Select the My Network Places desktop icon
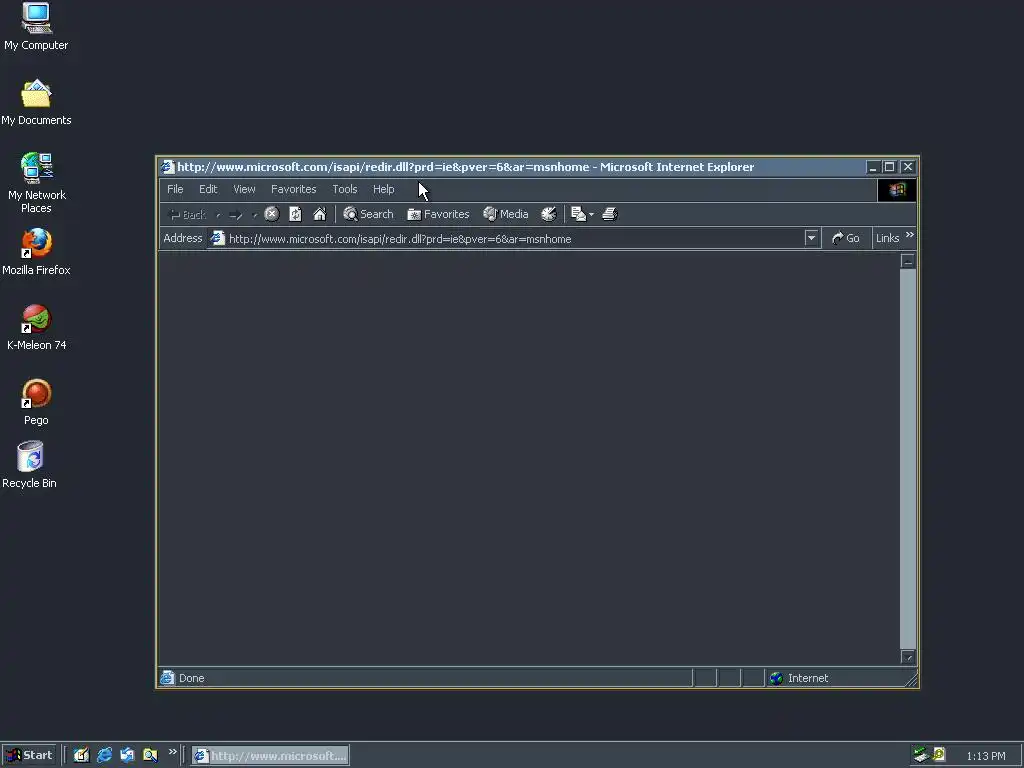The width and height of the screenshot is (1024, 768). click(x=36, y=184)
